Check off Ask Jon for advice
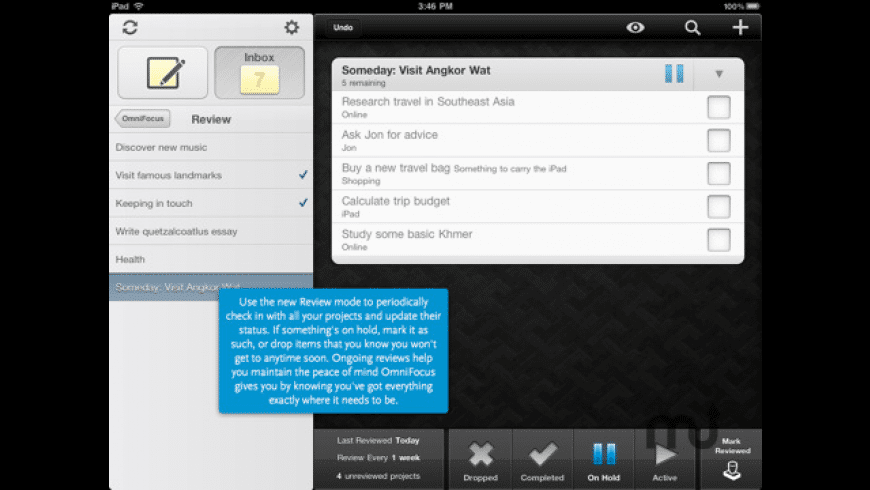This screenshot has width=870, height=490. pyautogui.click(x=719, y=140)
